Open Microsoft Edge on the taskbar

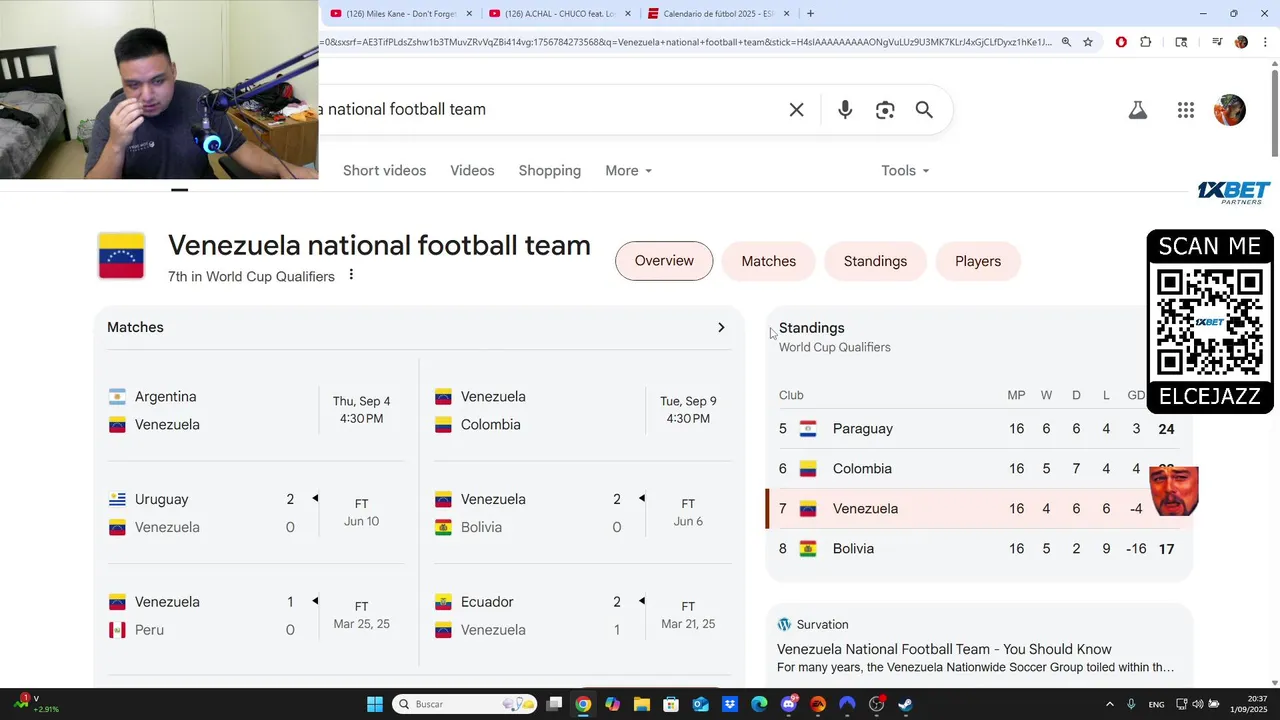(x=759, y=704)
